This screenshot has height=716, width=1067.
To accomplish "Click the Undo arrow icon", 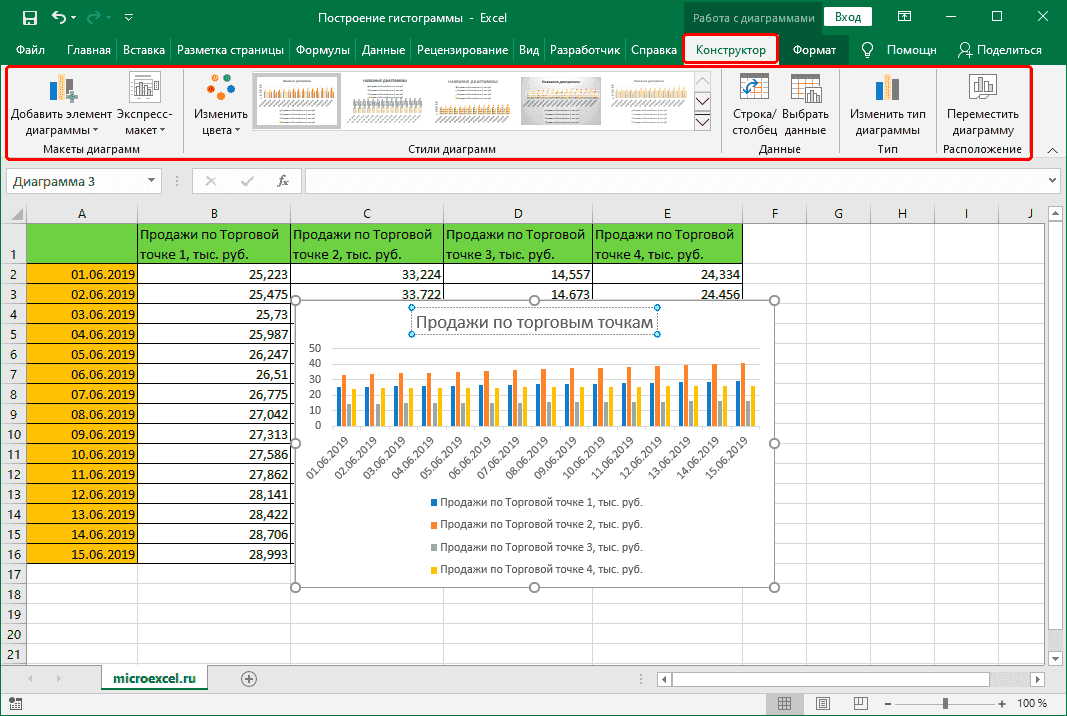I will tap(59, 17).
